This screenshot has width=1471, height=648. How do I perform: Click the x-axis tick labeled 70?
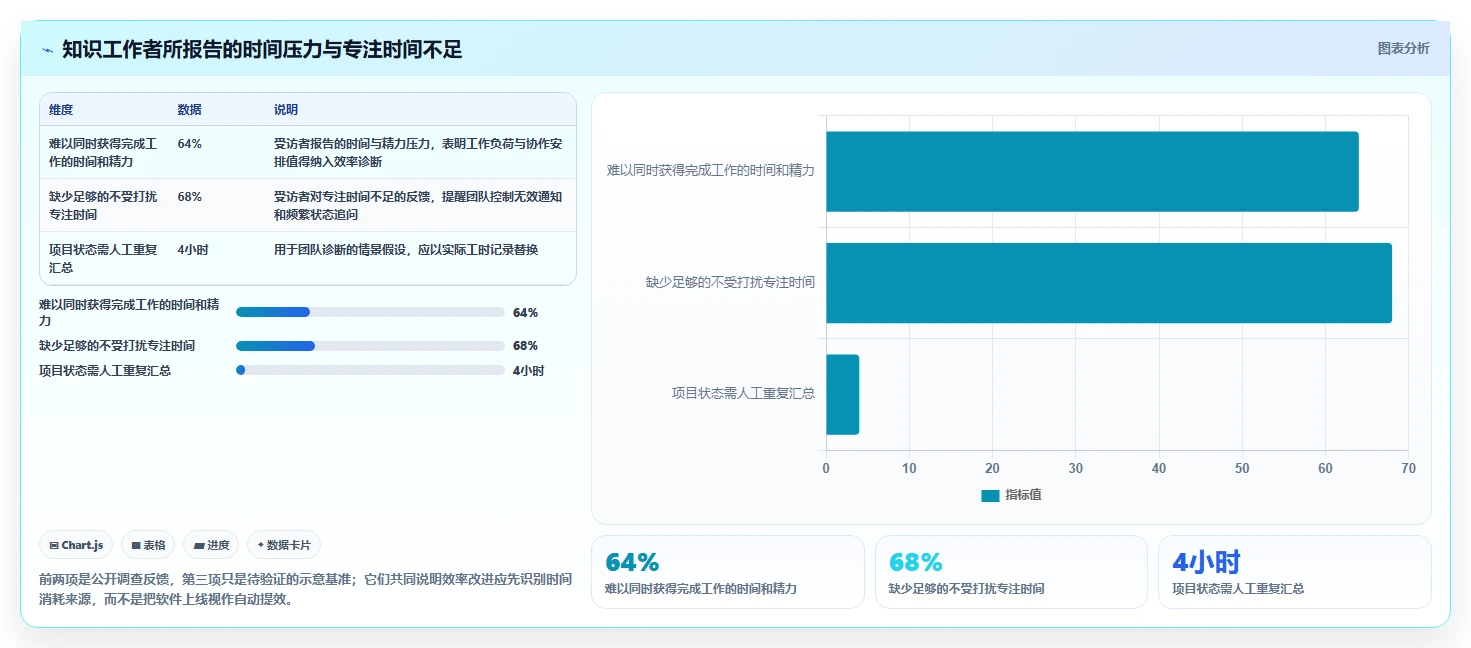(x=1408, y=468)
